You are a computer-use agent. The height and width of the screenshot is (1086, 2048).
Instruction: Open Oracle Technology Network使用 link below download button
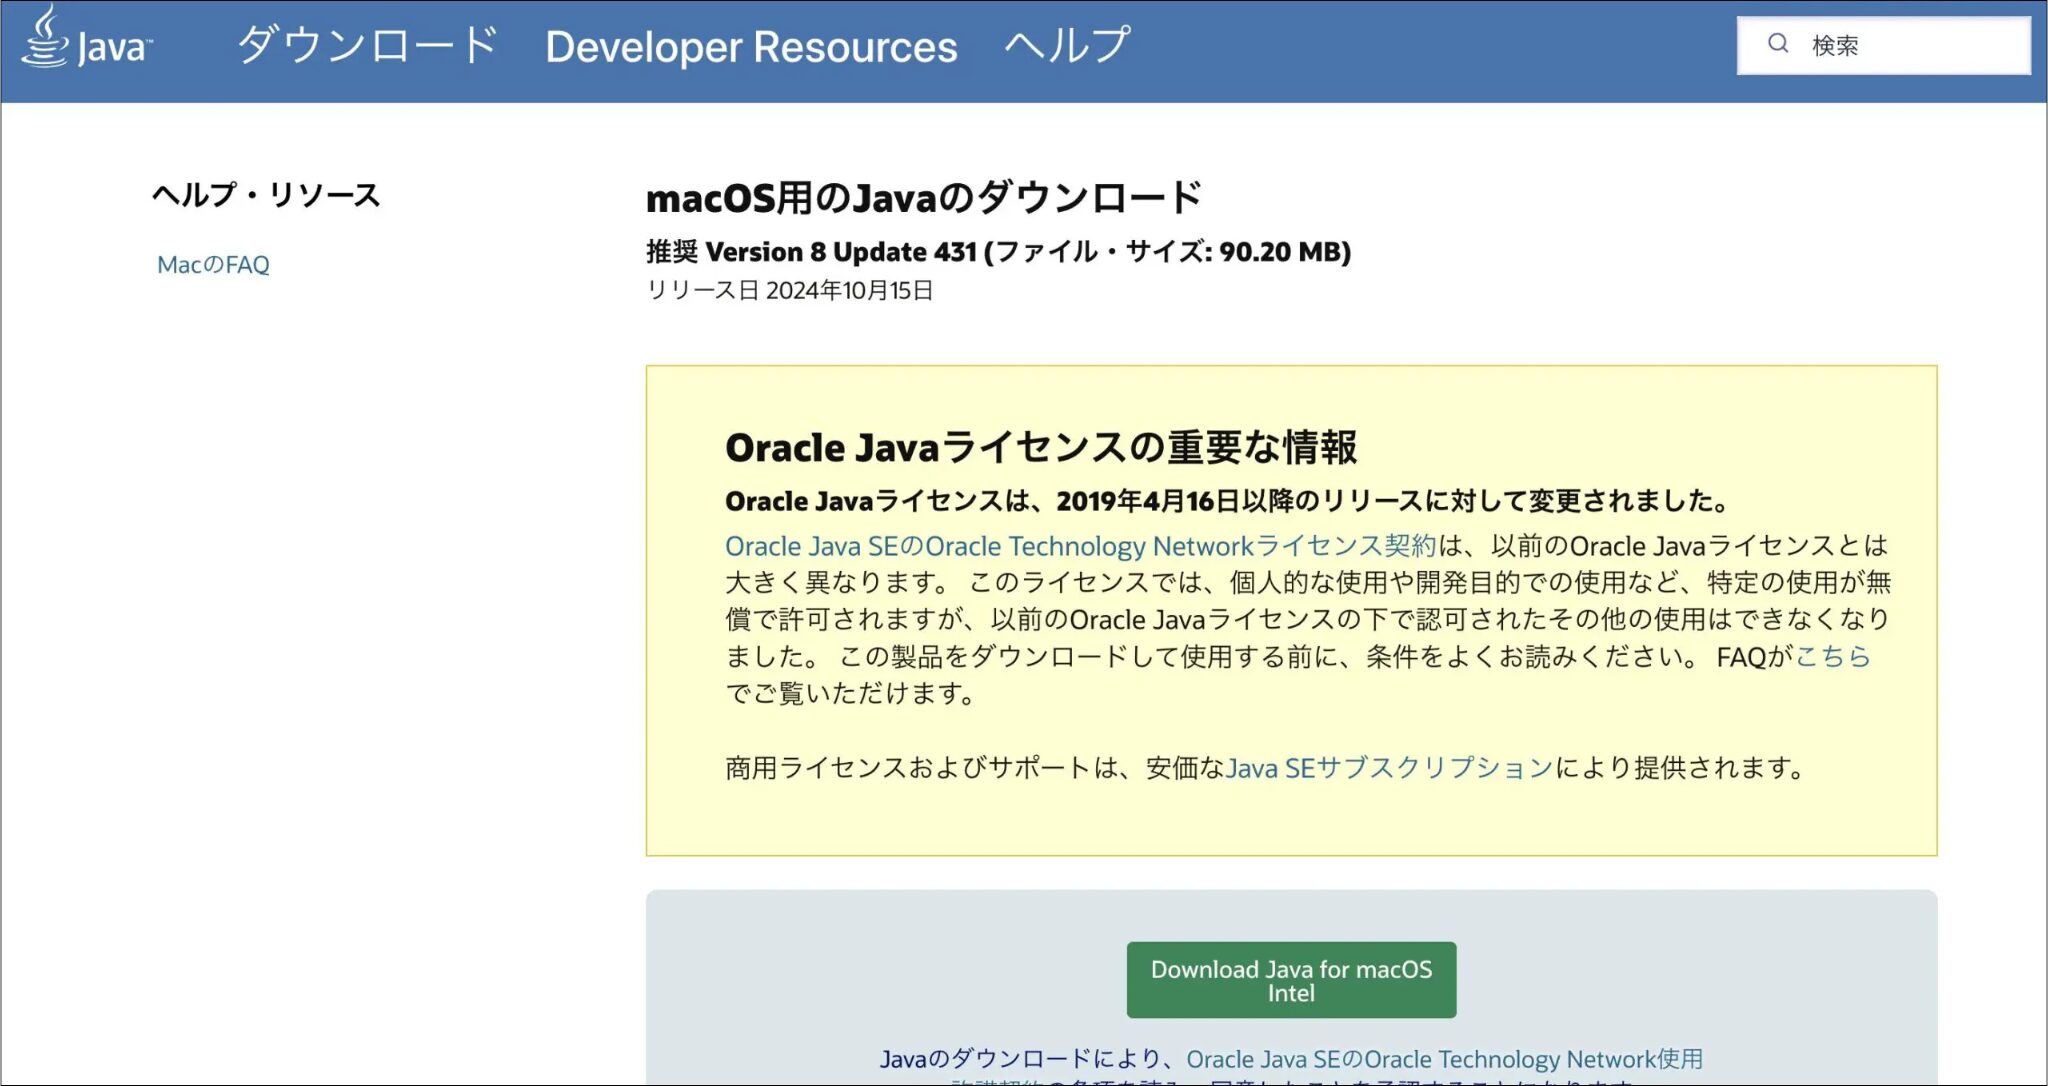[1444, 1059]
